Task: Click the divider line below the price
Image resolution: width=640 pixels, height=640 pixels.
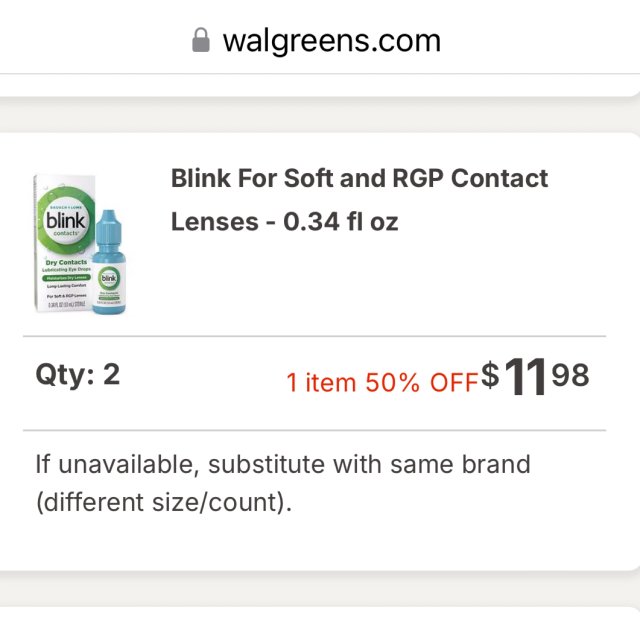Action: 320,431
